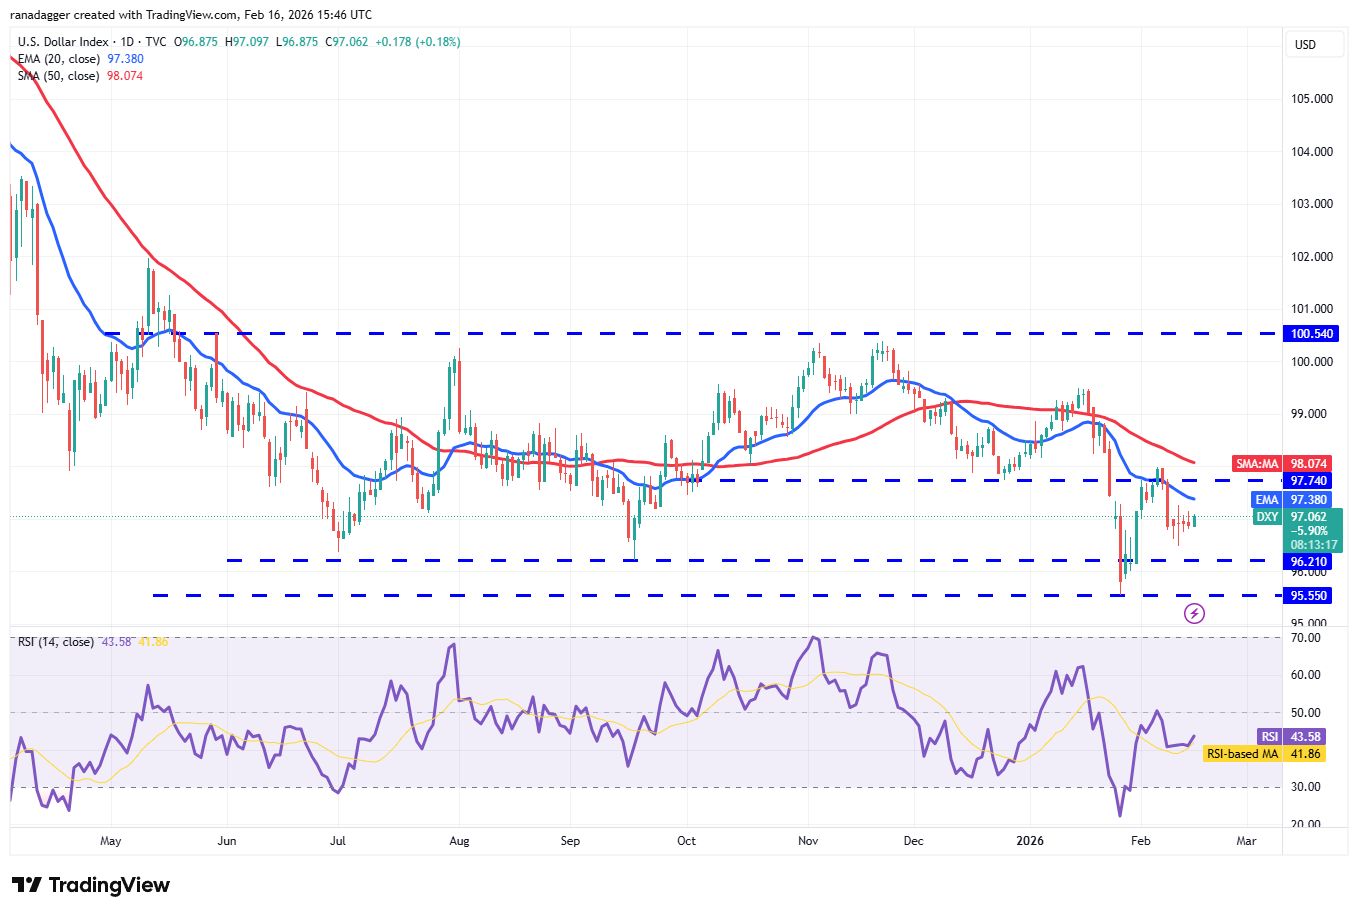Click the TradingView logo at bottom left
This screenshot has width=1358, height=915.
(91, 885)
